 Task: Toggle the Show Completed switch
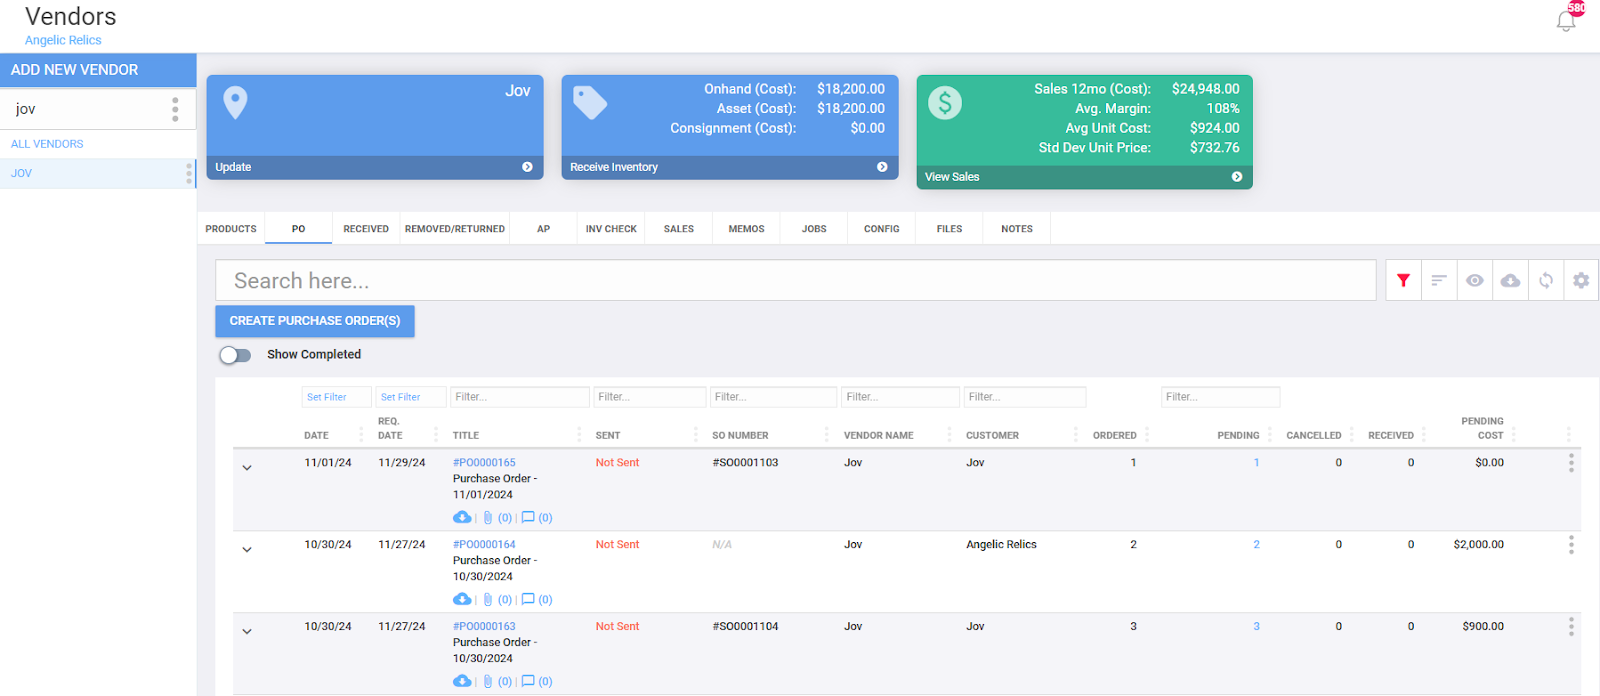(235, 355)
